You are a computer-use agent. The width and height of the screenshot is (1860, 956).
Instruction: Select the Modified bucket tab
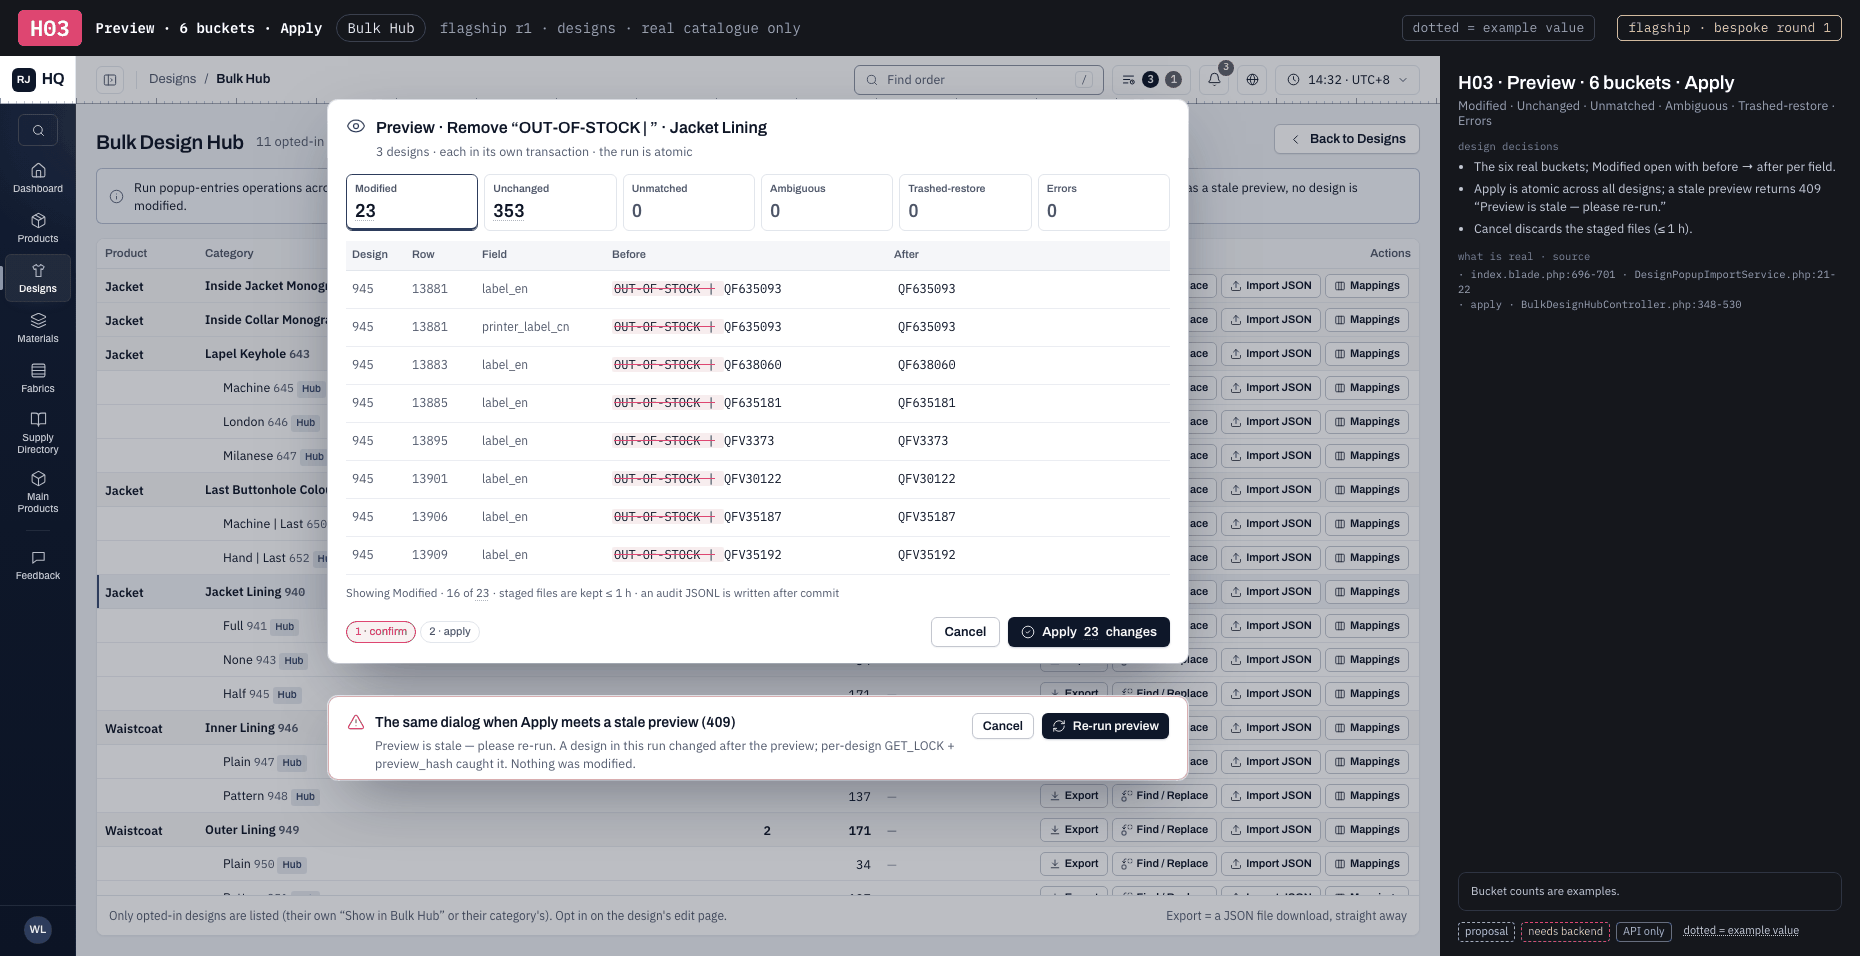click(412, 202)
